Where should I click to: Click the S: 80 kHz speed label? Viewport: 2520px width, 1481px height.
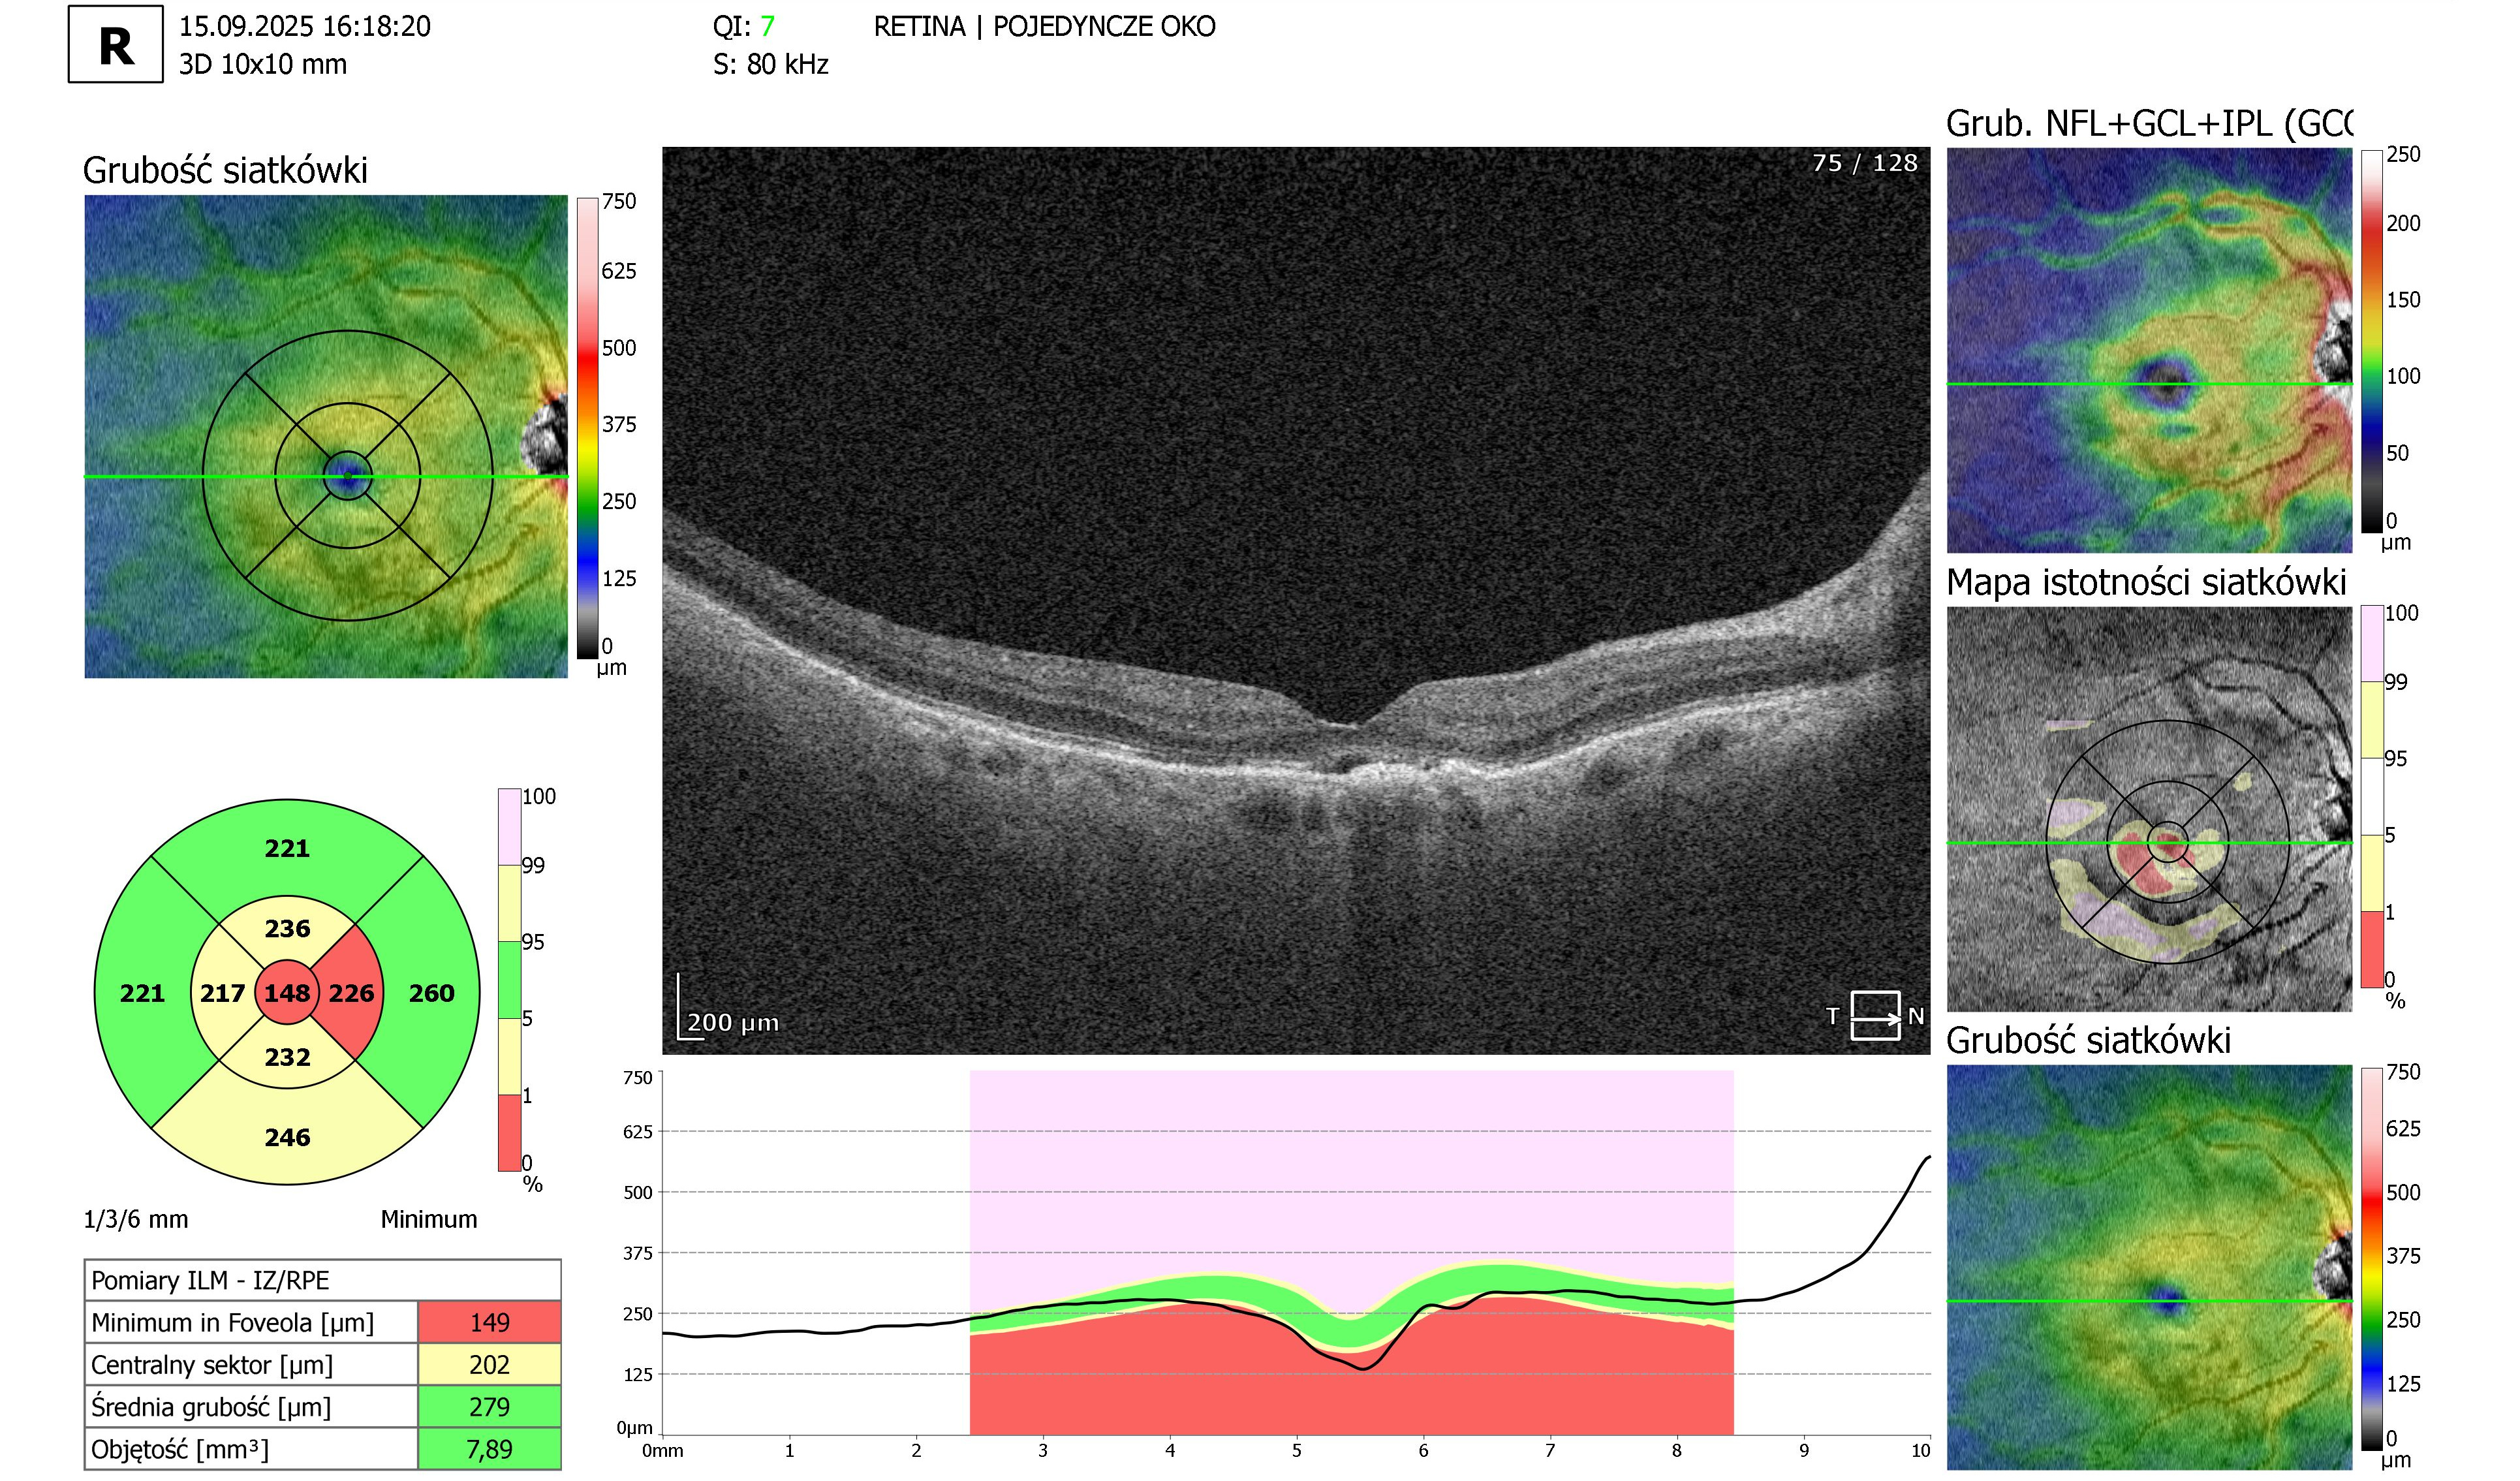pyautogui.click(x=770, y=64)
